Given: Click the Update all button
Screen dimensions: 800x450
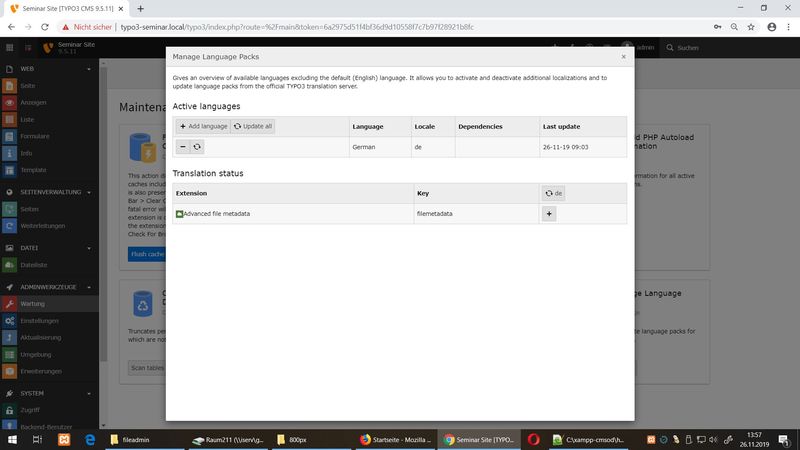Looking at the screenshot, I should pos(253,126).
